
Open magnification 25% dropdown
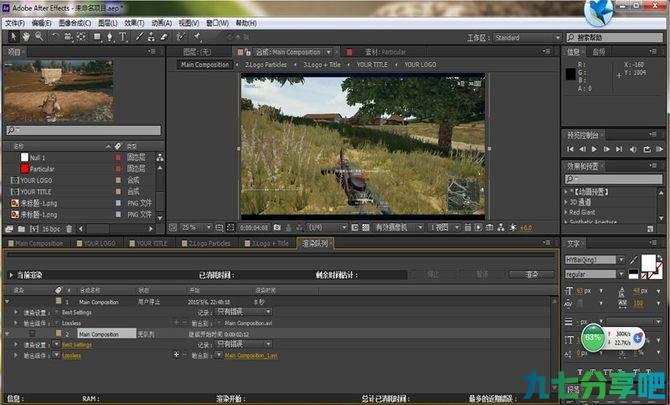[196, 228]
